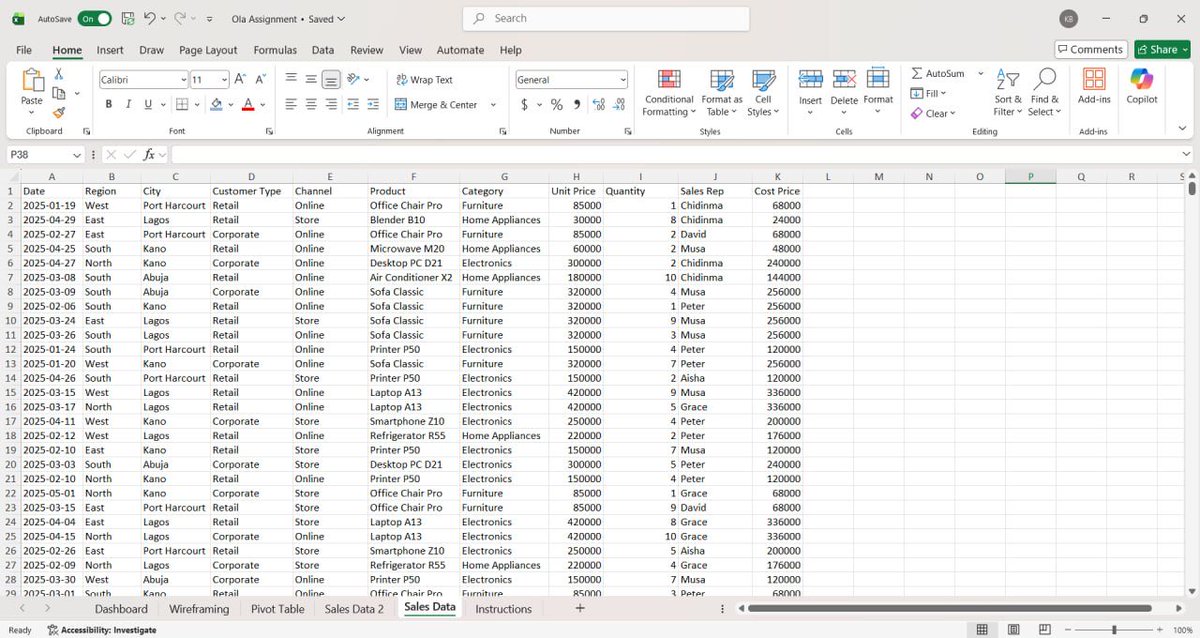Toggle bottom align button
1200x638 pixels.
point(331,79)
